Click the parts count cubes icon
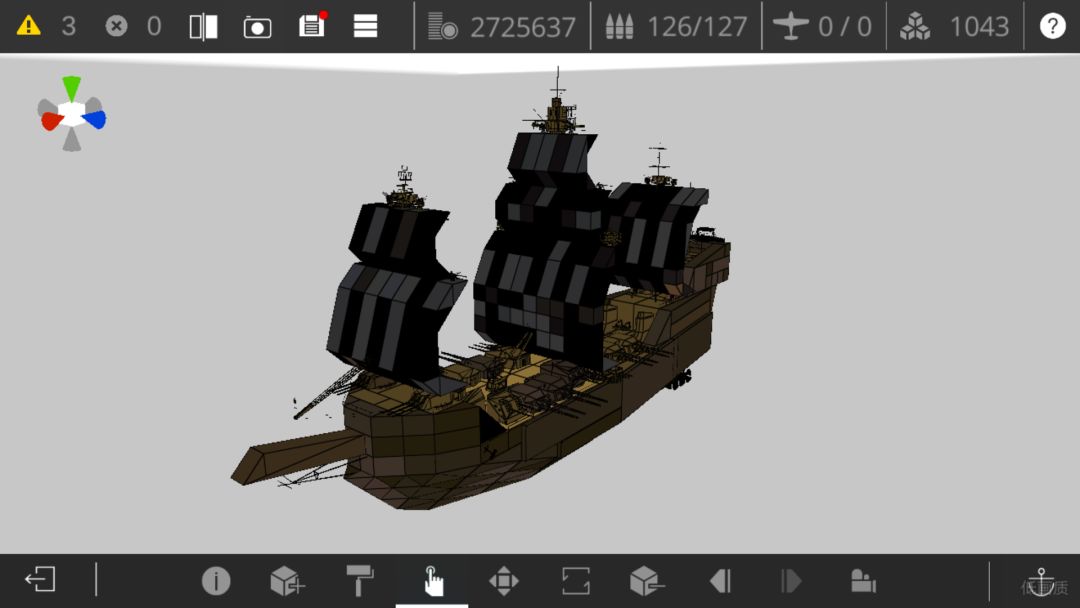Image resolution: width=1080 pixels, height=608 pixels. tap(915, 27)
